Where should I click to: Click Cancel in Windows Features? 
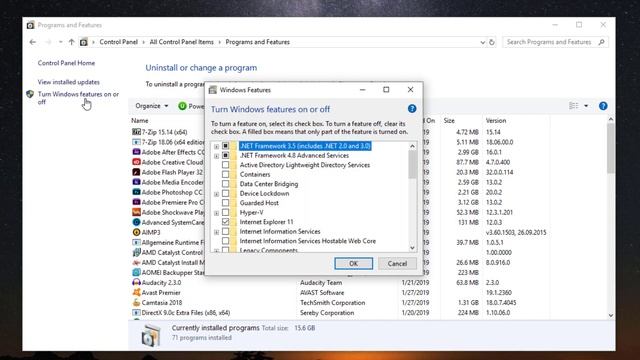pyautogui.click(x=397, y=264)
